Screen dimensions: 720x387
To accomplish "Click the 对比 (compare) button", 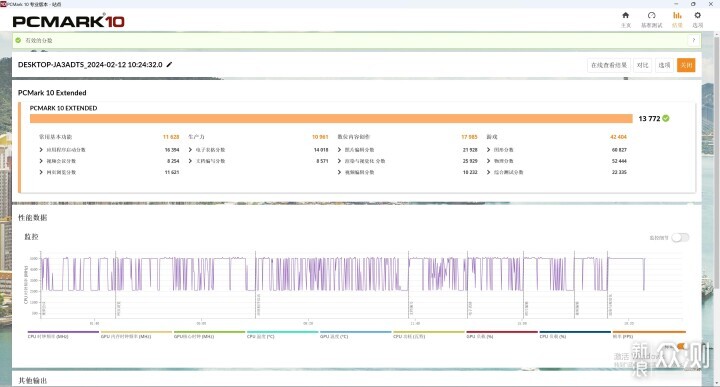I will point(642,65).
